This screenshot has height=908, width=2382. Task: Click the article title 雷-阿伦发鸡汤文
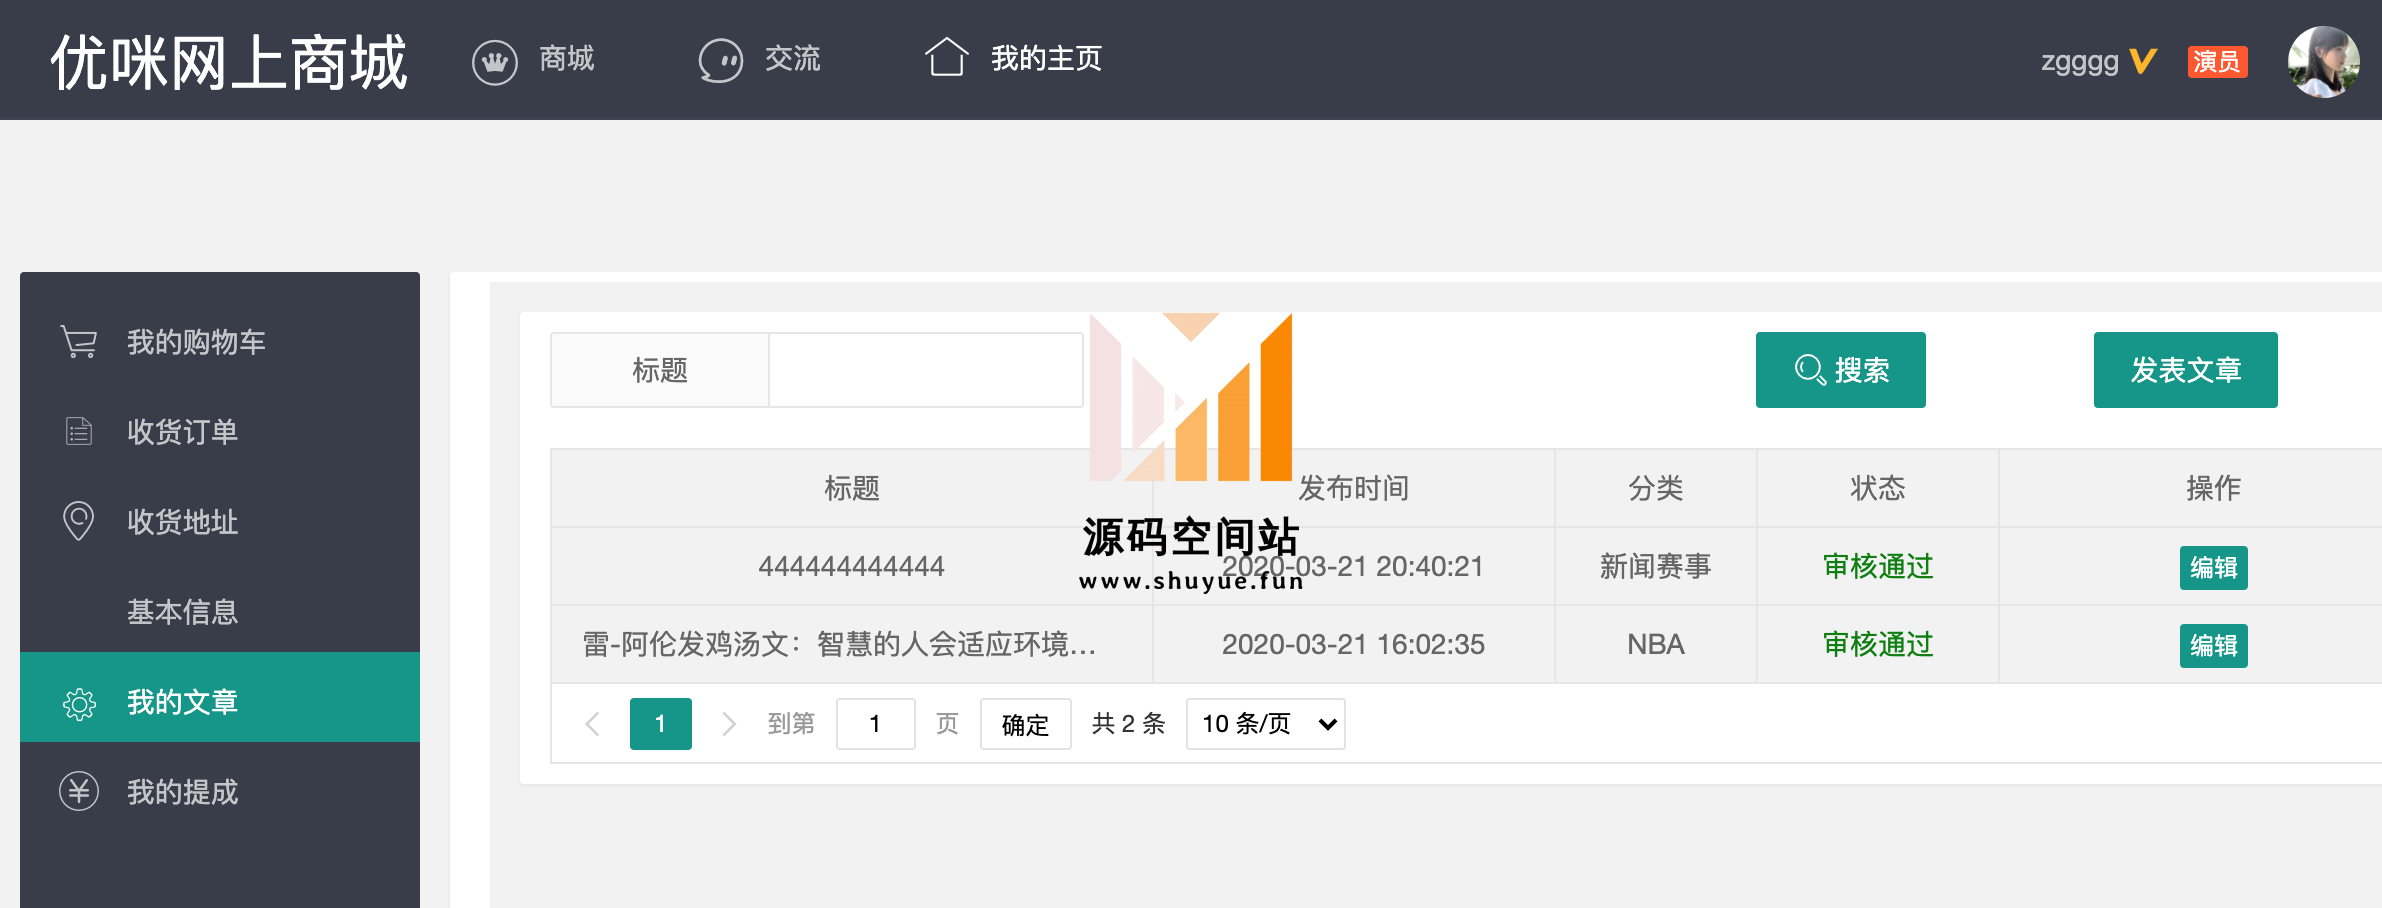[x=840, y=644]
